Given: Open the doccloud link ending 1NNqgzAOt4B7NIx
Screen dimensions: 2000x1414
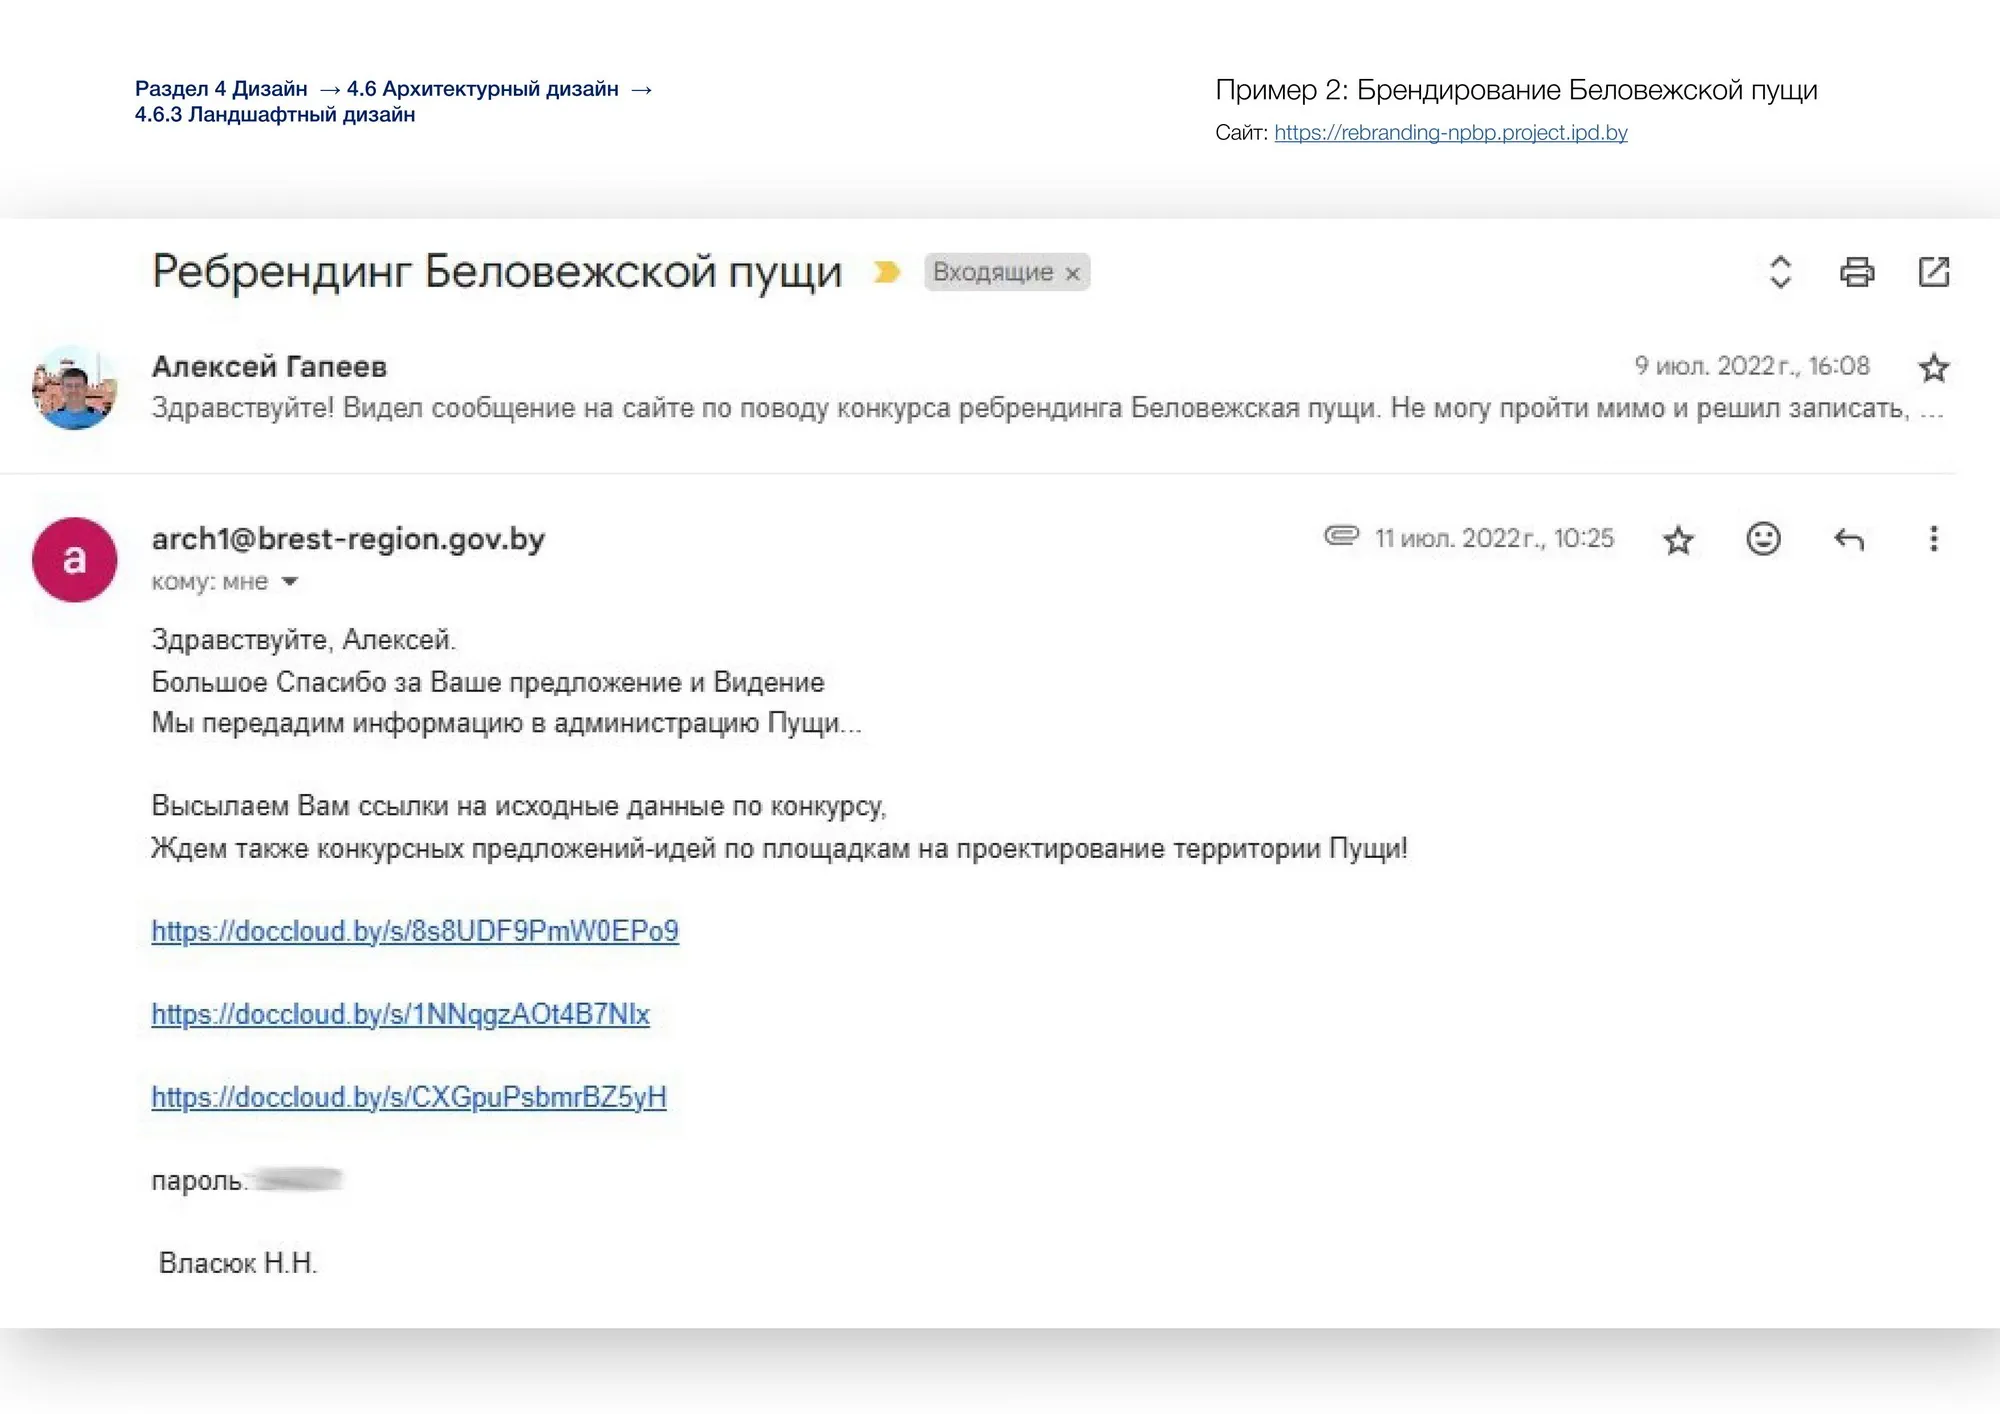Looking at the screenshot, I should (400, 1014).
